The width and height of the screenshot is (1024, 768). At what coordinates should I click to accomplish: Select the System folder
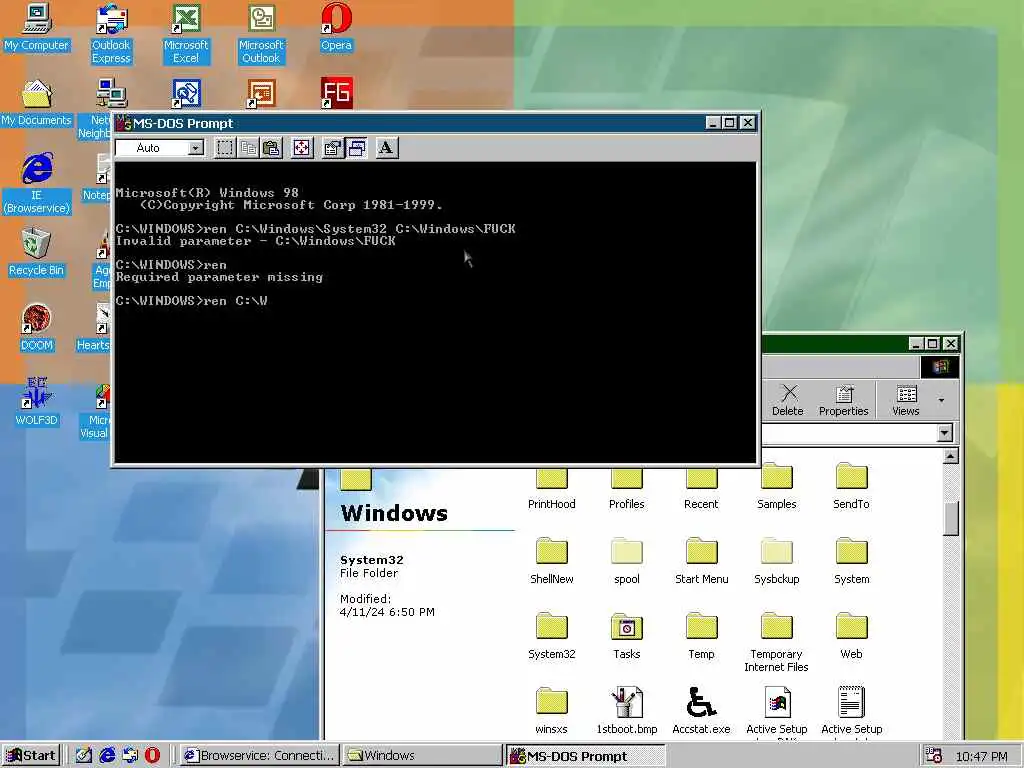pyautogui.click(x=852, y=562)
